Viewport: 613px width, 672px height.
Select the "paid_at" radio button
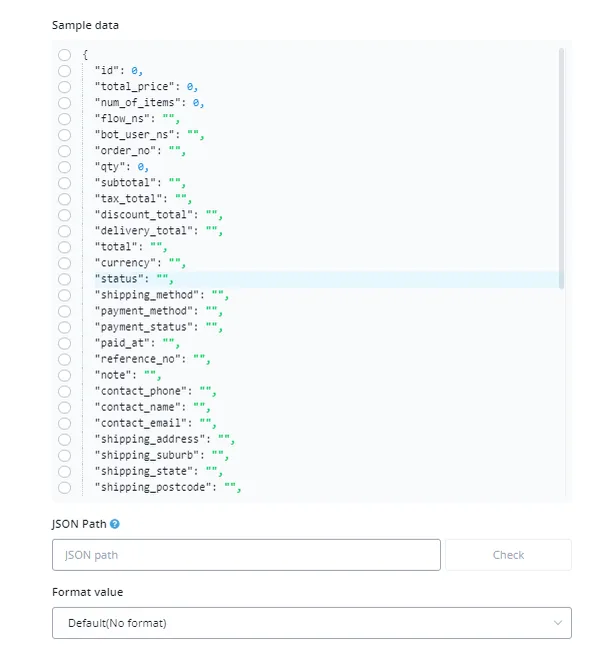[x=64, y=343]
